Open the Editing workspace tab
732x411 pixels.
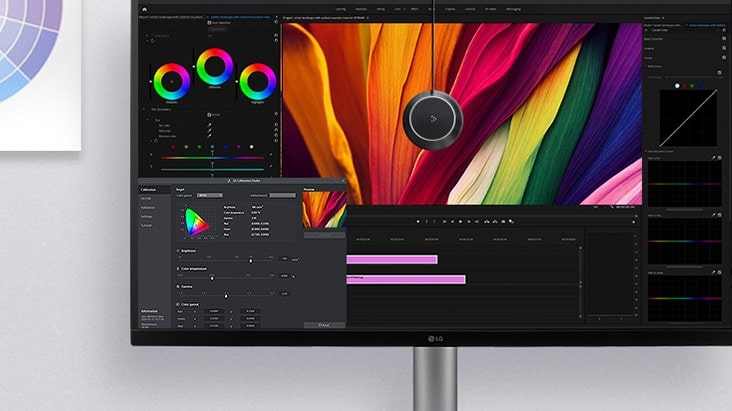pos(380,9)
